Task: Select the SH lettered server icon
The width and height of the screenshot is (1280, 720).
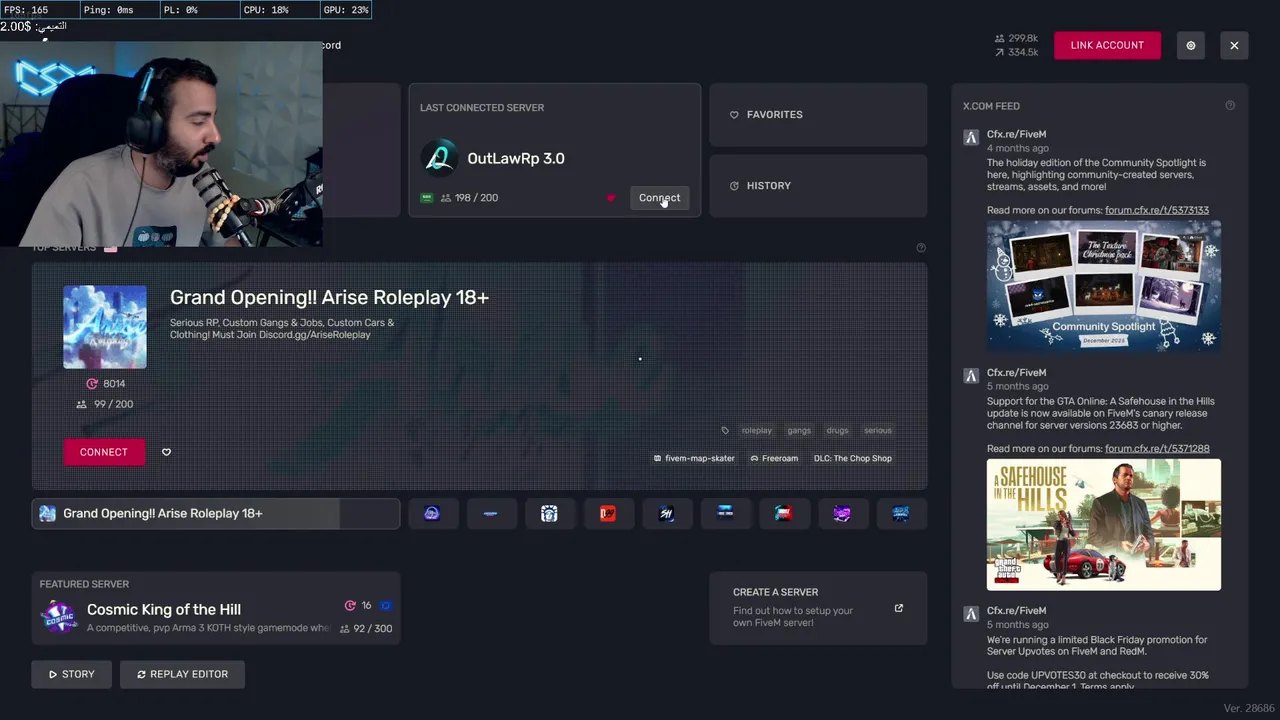Action: point(666,513)
